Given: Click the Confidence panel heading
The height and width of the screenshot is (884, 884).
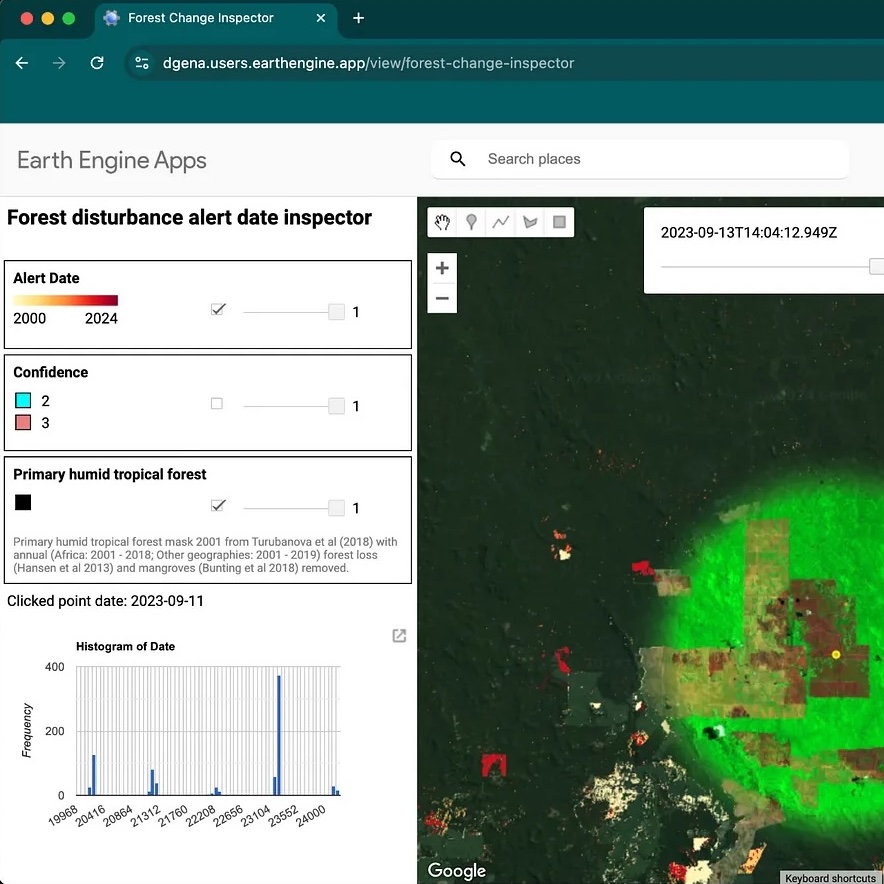Looking at the screenshot, I should tap(51, 372).
